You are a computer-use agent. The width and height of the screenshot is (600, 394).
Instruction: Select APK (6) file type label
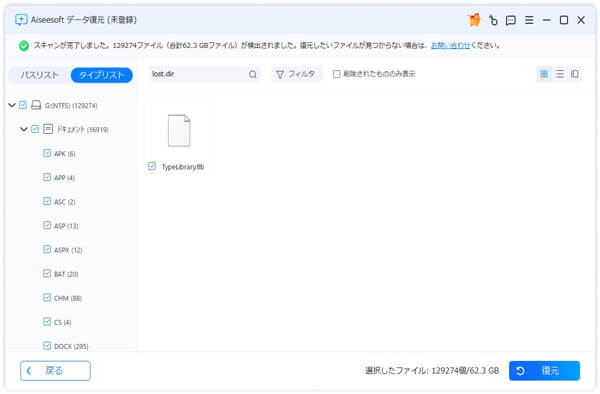point(65,154)
